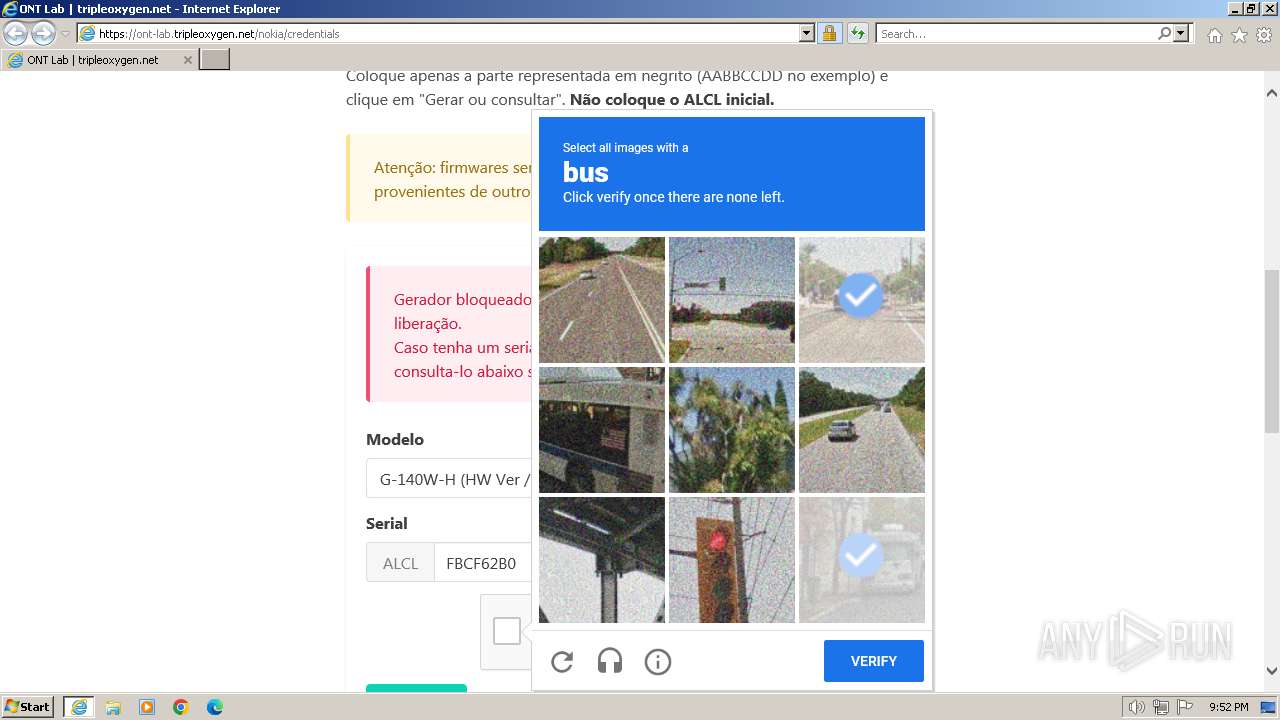The width and height of the screenshot is (1280, 720).
Task: Click the address bar URL field
Action: click(x=448, y=33)
